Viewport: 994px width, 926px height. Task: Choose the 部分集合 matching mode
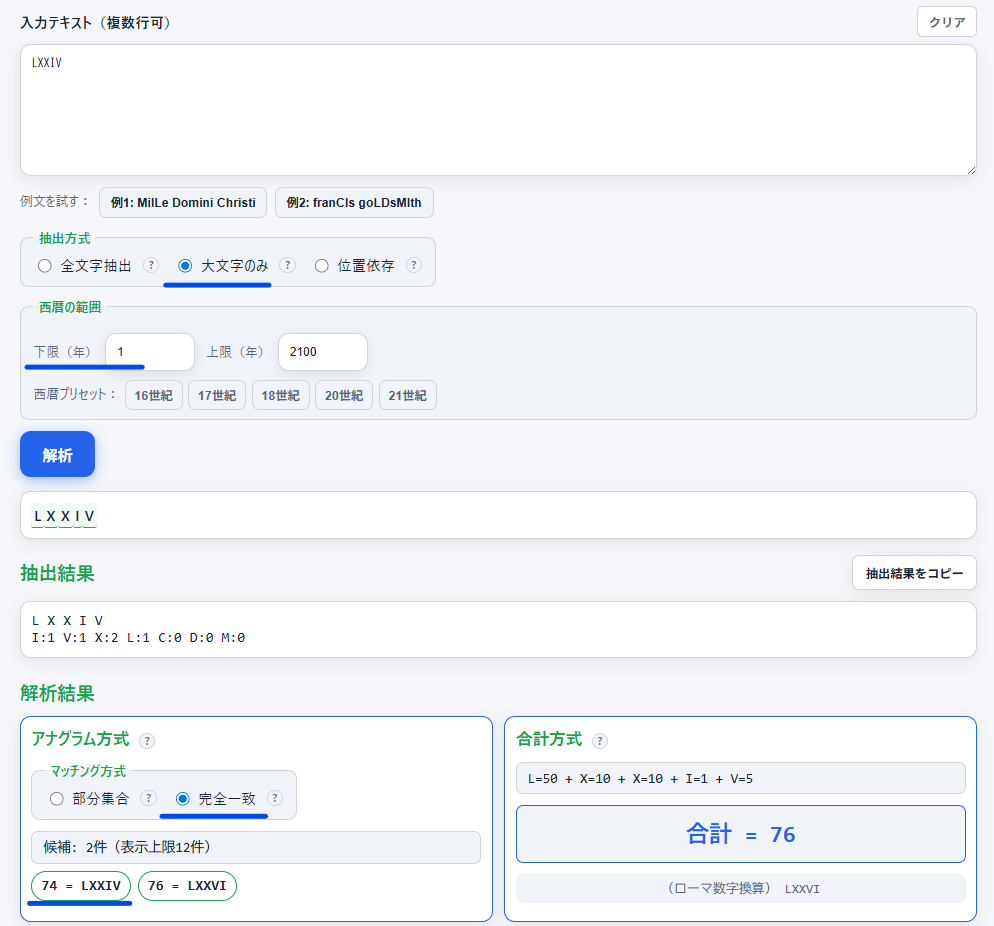pos(56,799)
